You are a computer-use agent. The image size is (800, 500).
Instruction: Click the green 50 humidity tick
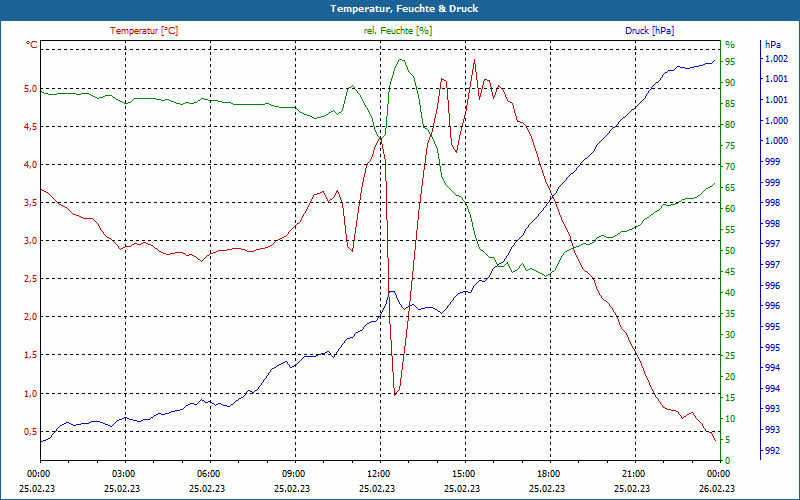pos(730,251)
